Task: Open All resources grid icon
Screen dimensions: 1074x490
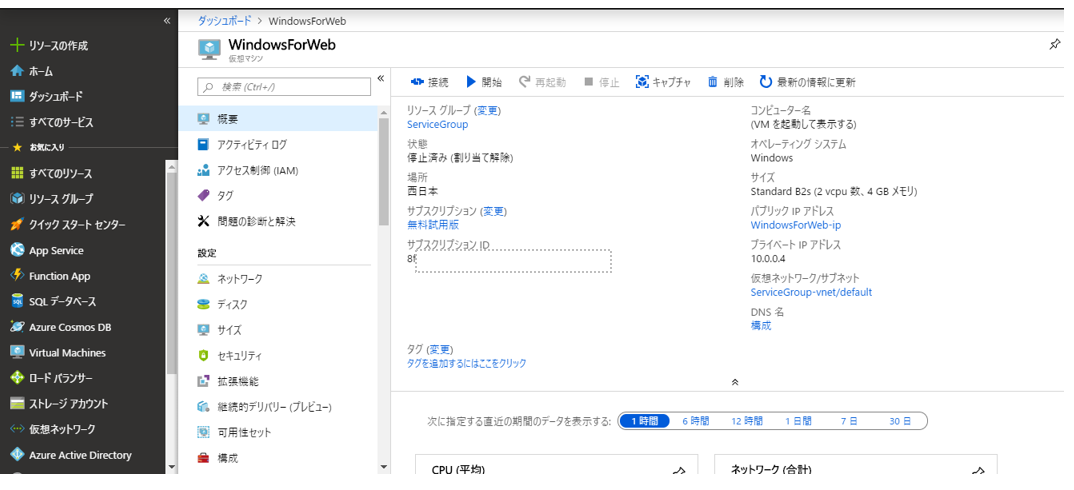Action: (18, 173)
